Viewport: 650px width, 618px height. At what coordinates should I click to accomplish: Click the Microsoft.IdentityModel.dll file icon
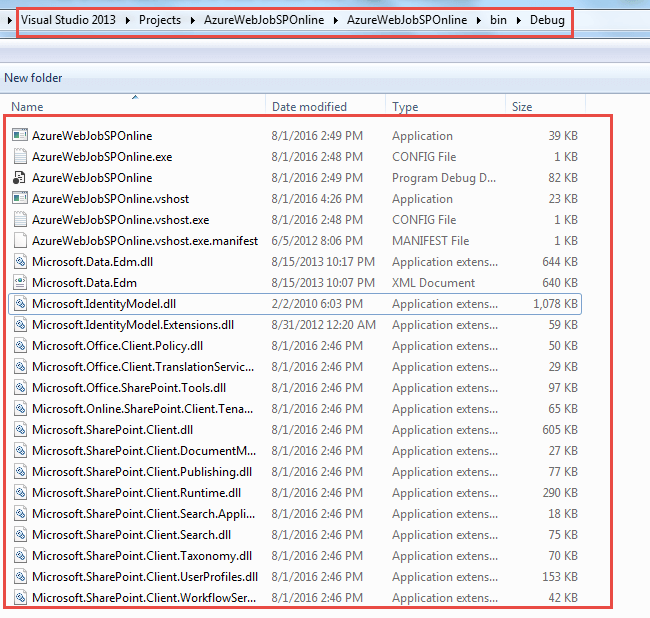(x=20, y=303)
